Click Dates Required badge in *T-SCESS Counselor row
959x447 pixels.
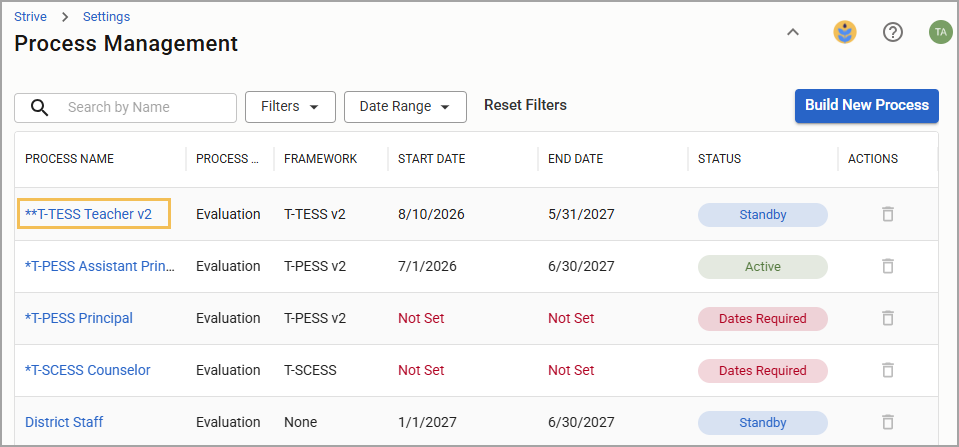click(763, 371)
